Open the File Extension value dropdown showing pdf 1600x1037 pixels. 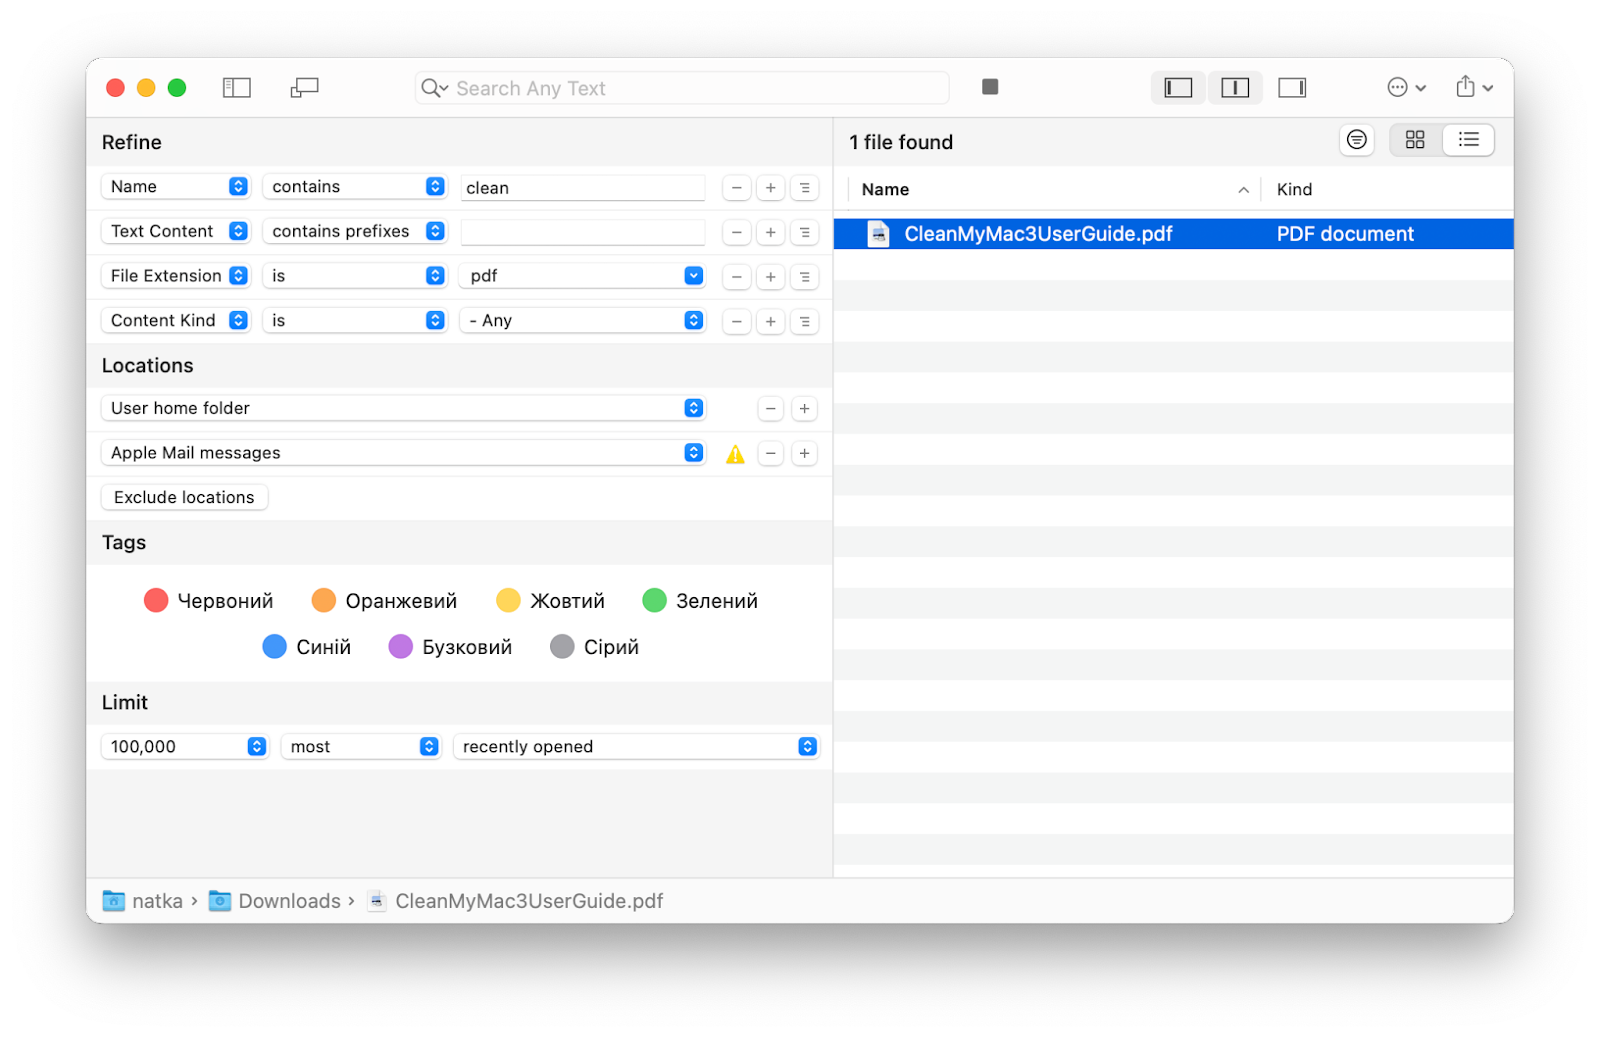(x=693, y=275)
